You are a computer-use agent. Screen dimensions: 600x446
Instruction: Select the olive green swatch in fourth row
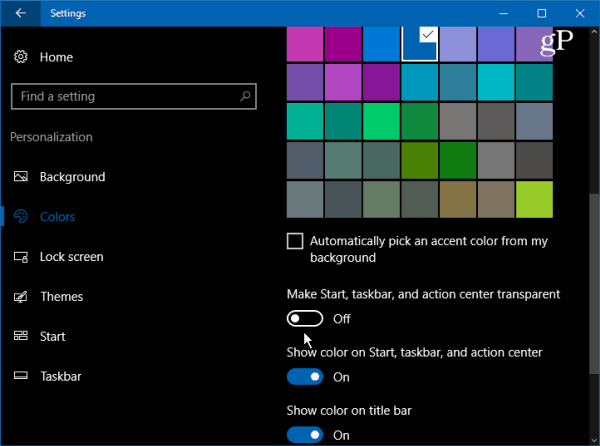tap(419, 160)
